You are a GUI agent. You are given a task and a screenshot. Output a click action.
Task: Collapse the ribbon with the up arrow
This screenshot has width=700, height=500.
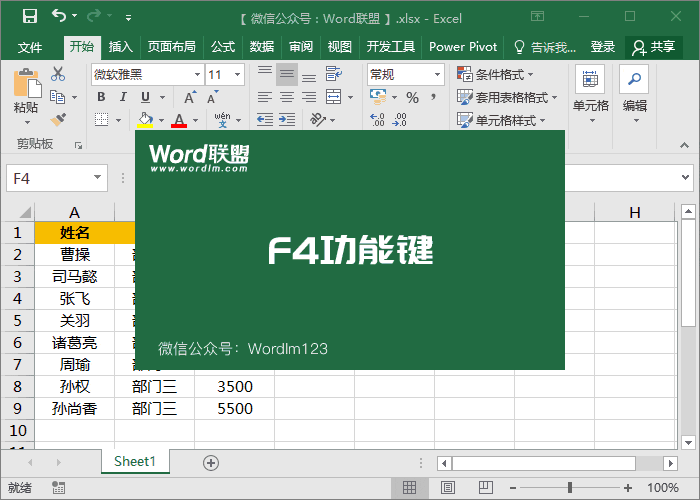[x=684, y=145]
